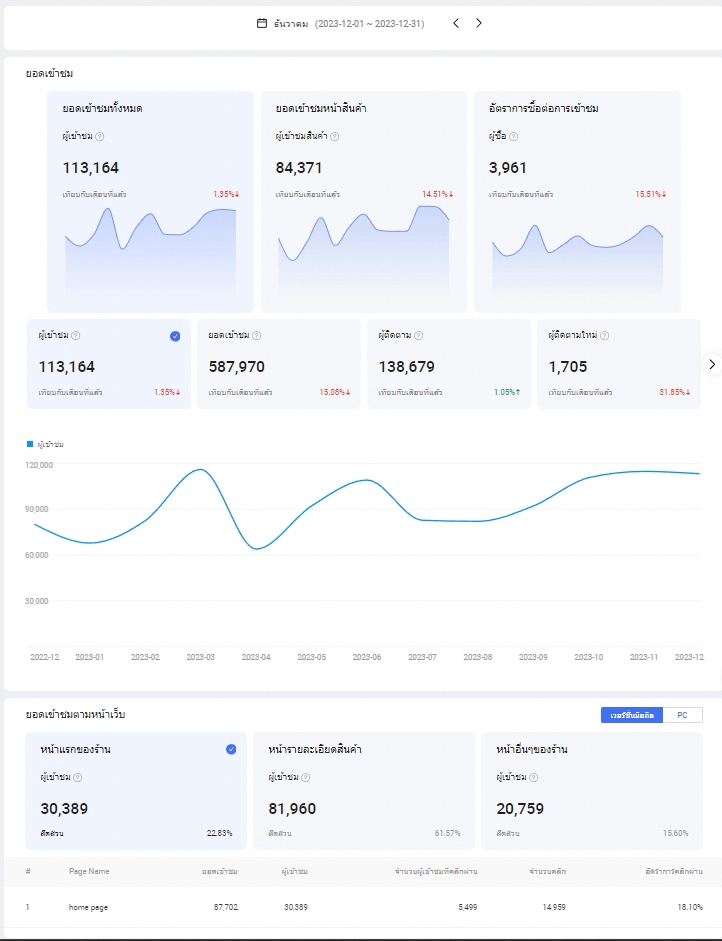This screenshot has width=722, height=941.
Task: Click help icon next to ผู้ซื้อ
Action: tap(513, 136)
